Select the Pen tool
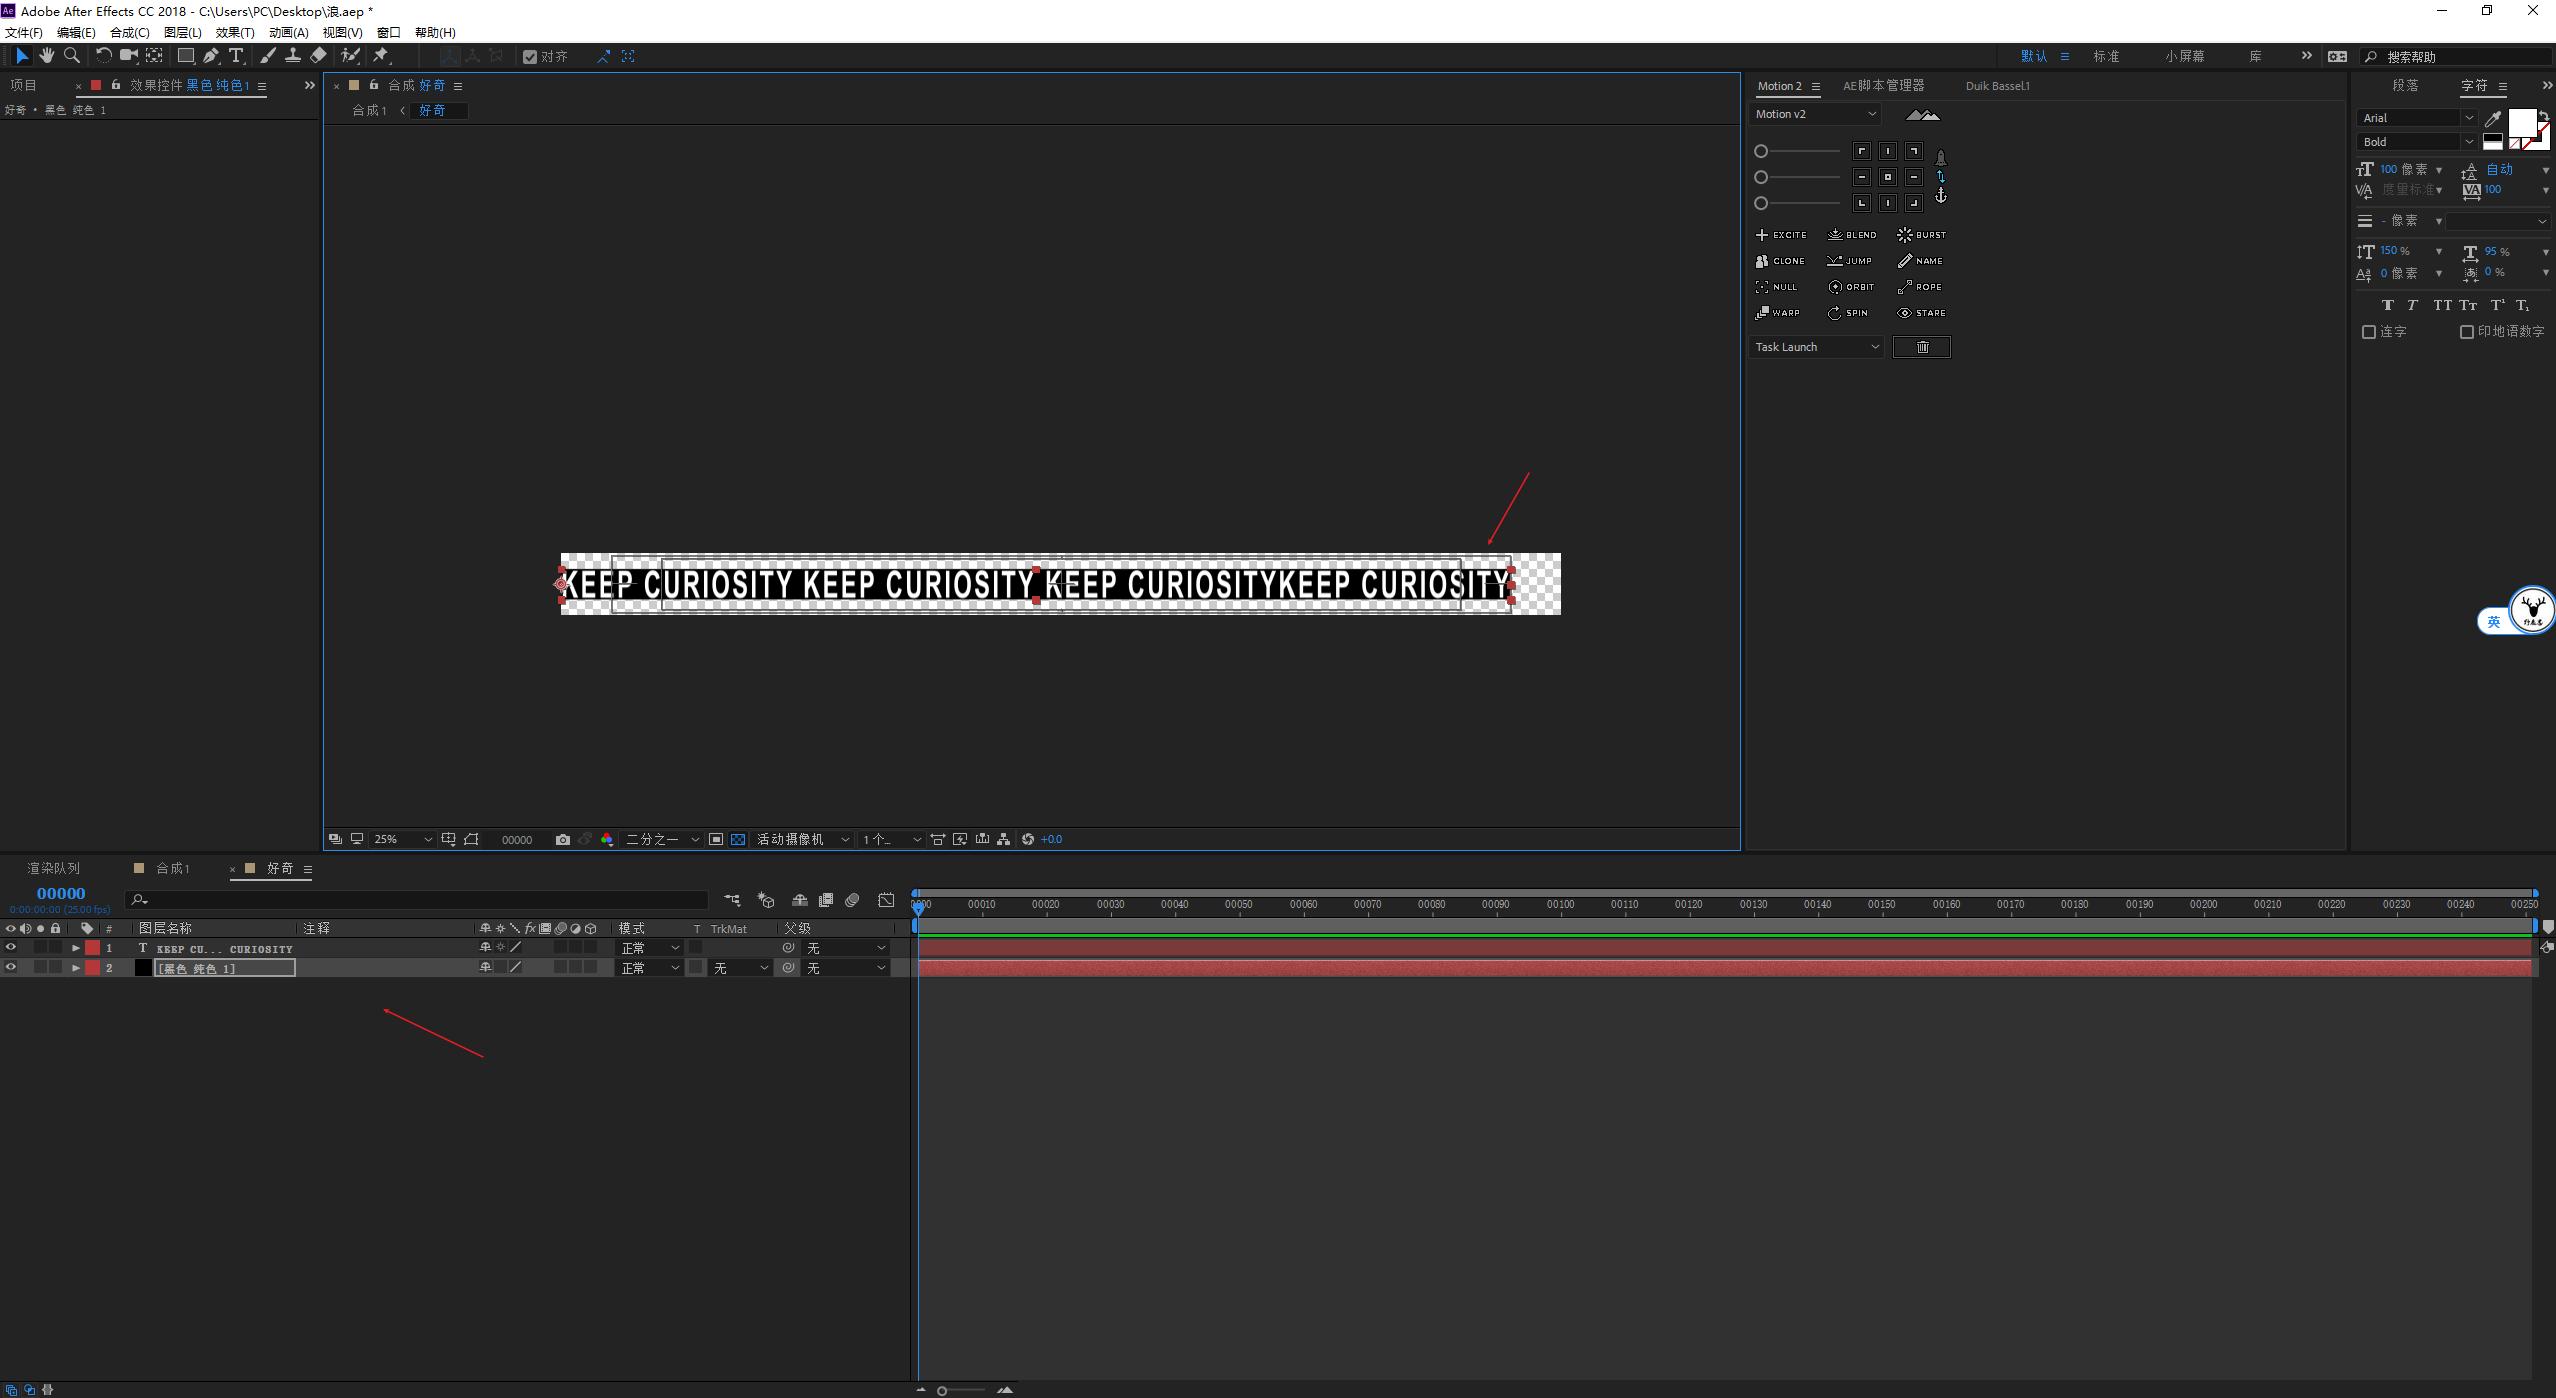Screen dimensions: 2556x1398 [x=210, y=56]
